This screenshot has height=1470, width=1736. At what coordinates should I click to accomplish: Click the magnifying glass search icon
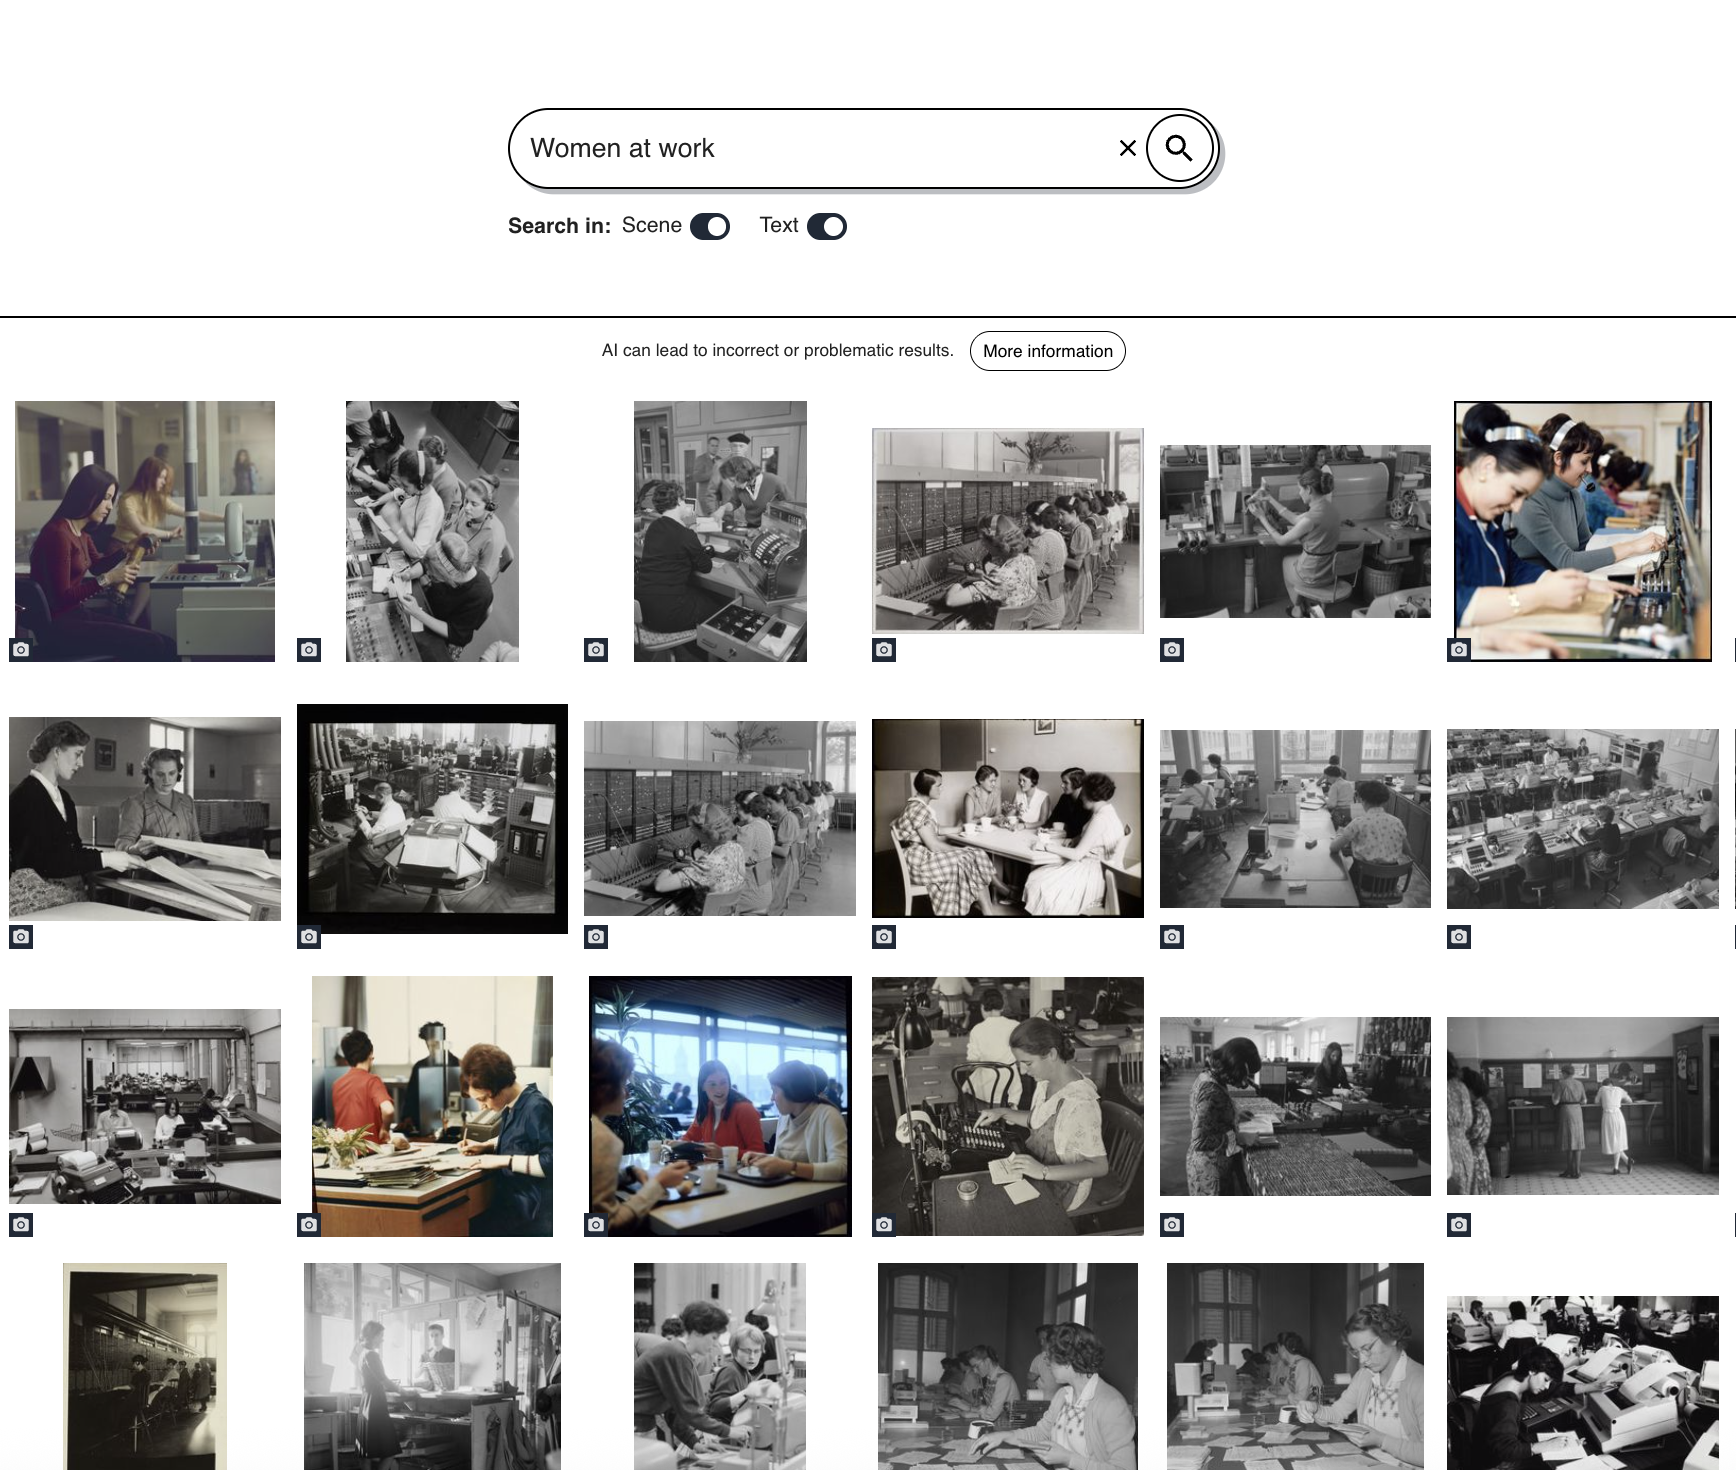1180,148
